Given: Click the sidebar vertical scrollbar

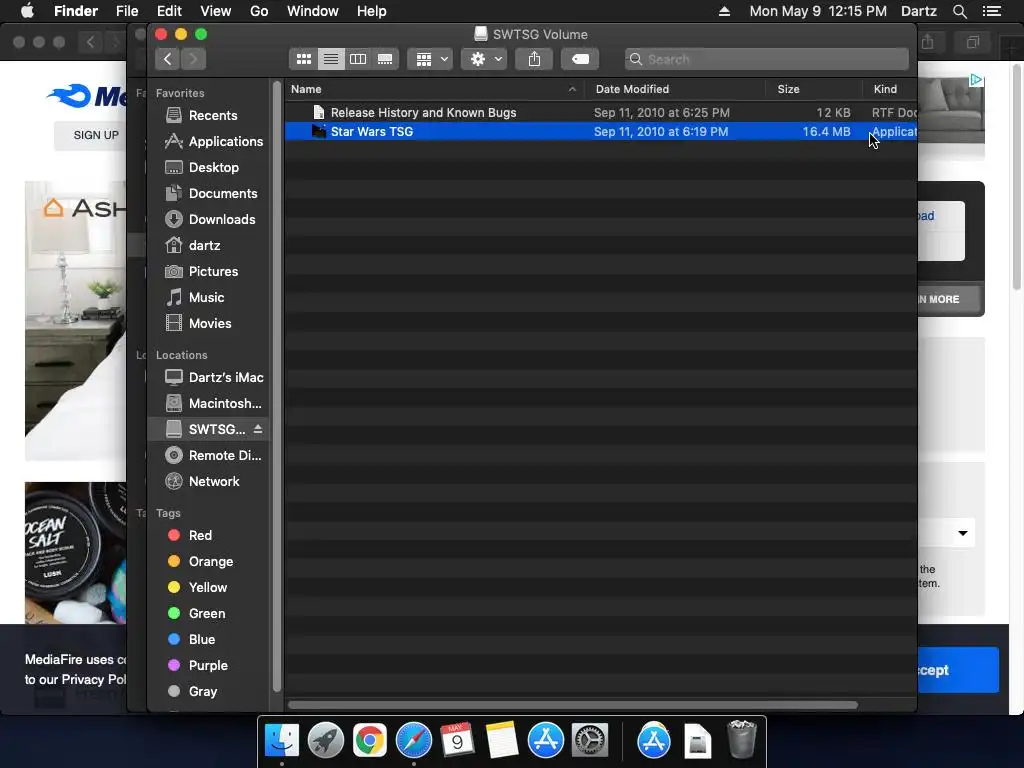Looking at the screenshot, I should (x=277, y=387).
